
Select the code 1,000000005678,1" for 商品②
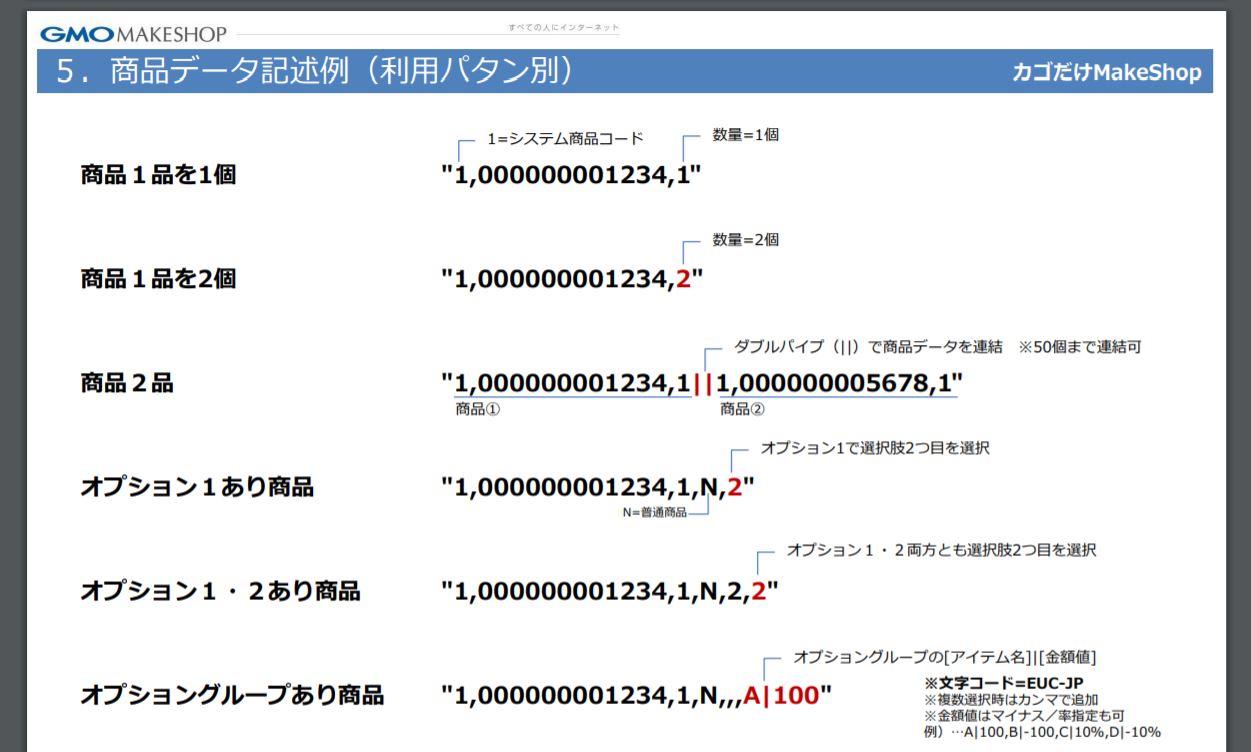point(840,383)
